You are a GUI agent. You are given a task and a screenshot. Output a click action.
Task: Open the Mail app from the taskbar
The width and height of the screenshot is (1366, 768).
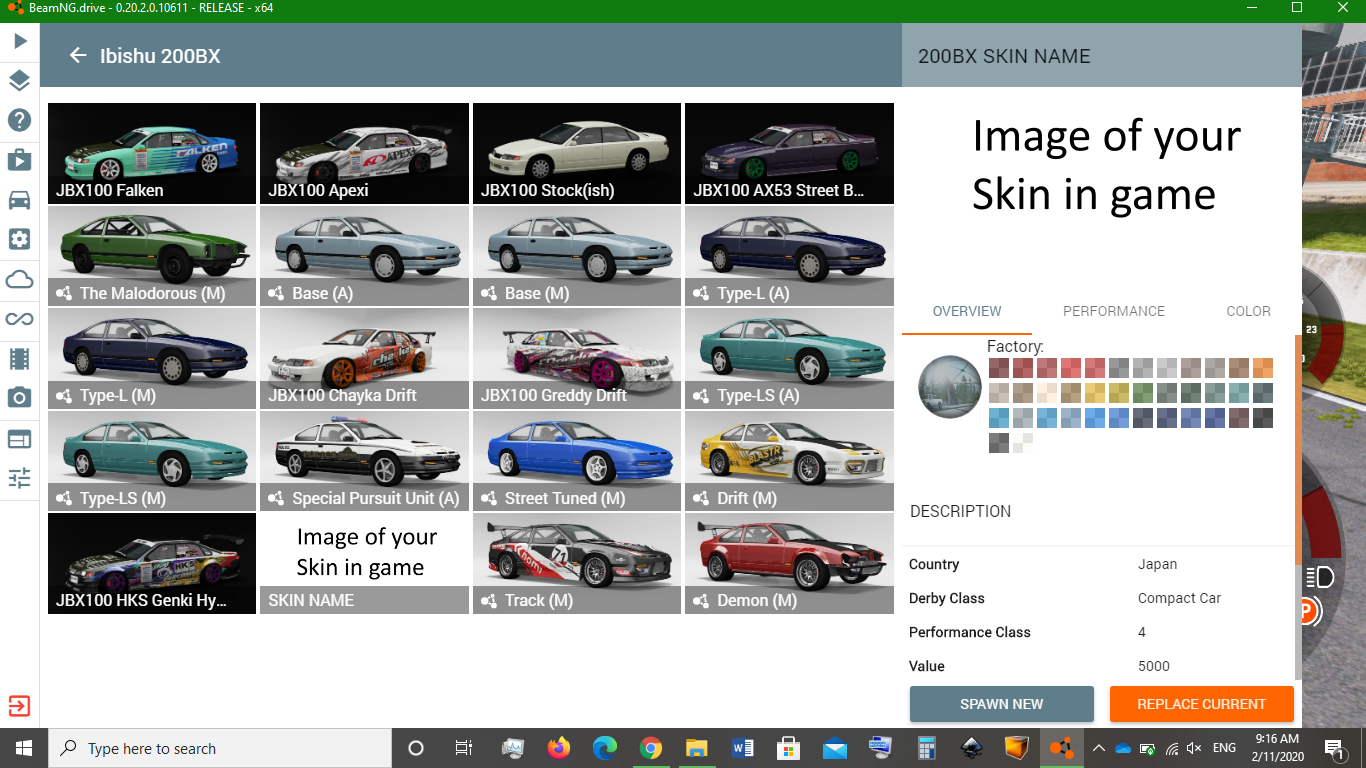834,748
